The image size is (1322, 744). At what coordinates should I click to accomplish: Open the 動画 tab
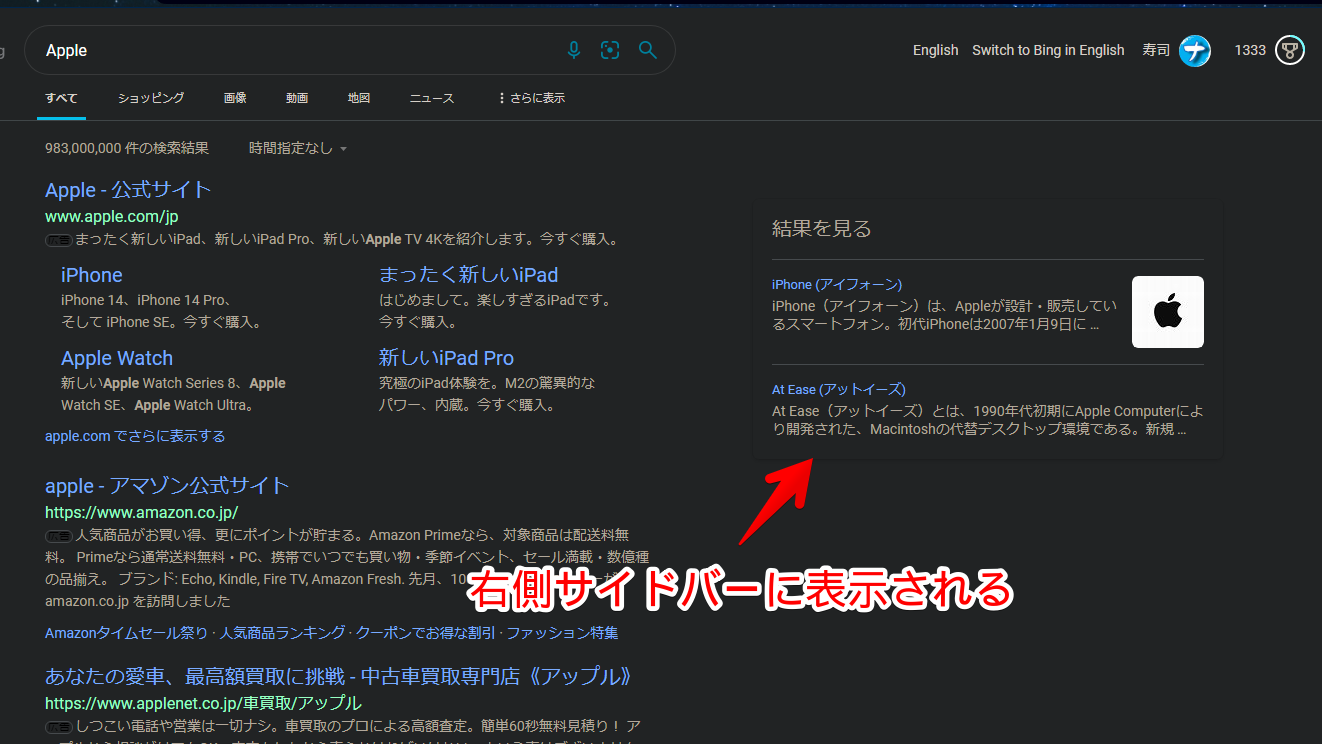(x=297, y=98)
